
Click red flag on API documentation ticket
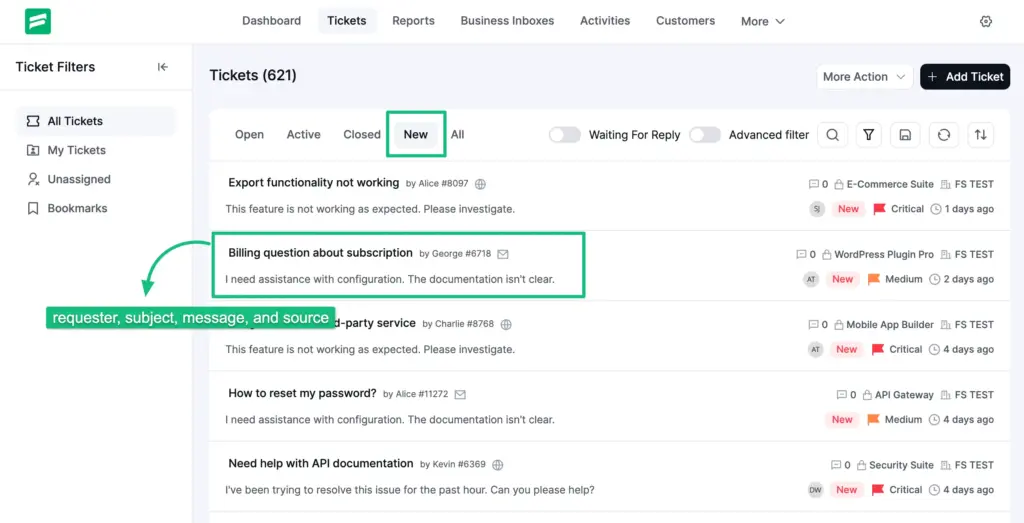click(x=878, y=490)
